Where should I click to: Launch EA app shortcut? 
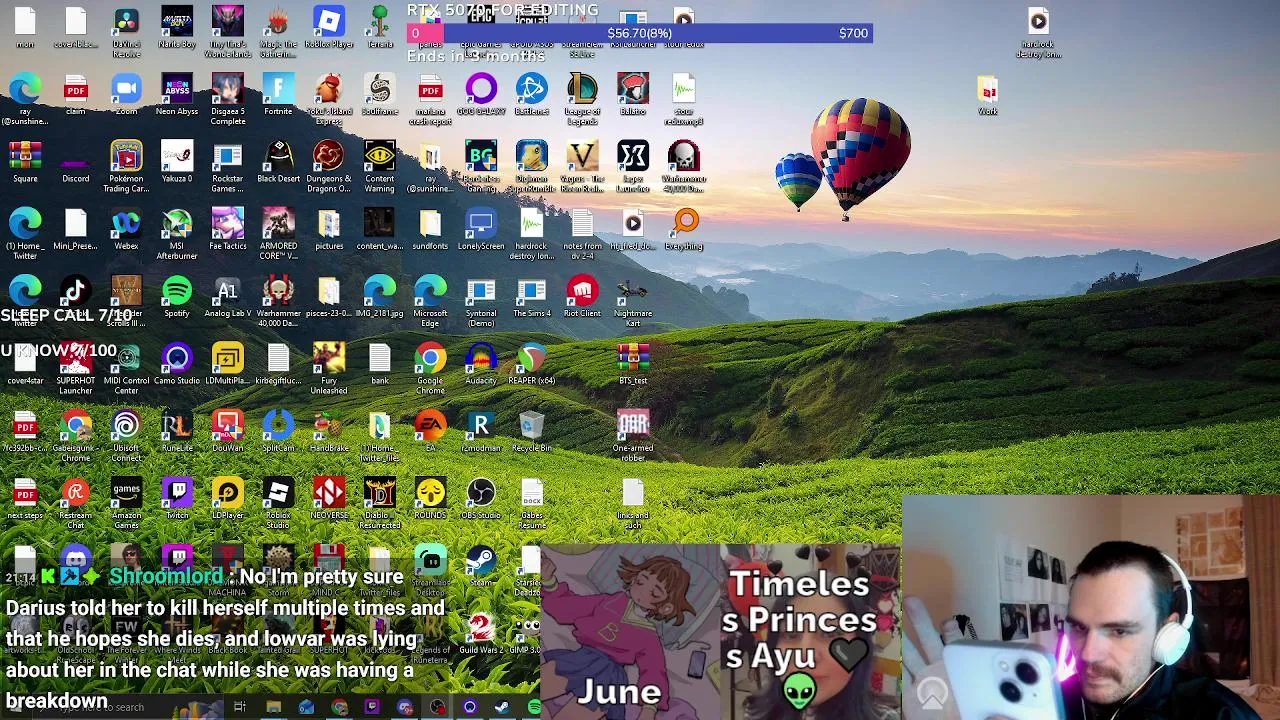pos(430,426)
